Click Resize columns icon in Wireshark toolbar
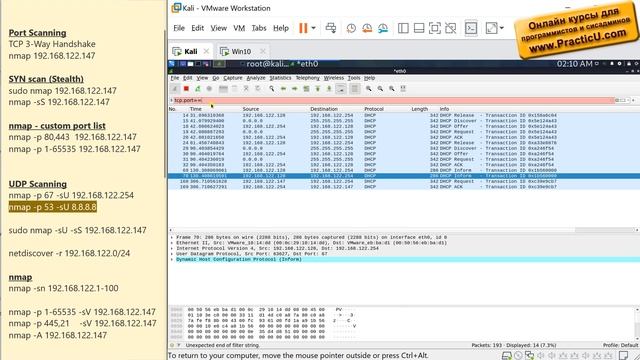The height and width of the screenshot is (360, 640). coord(403,89)
